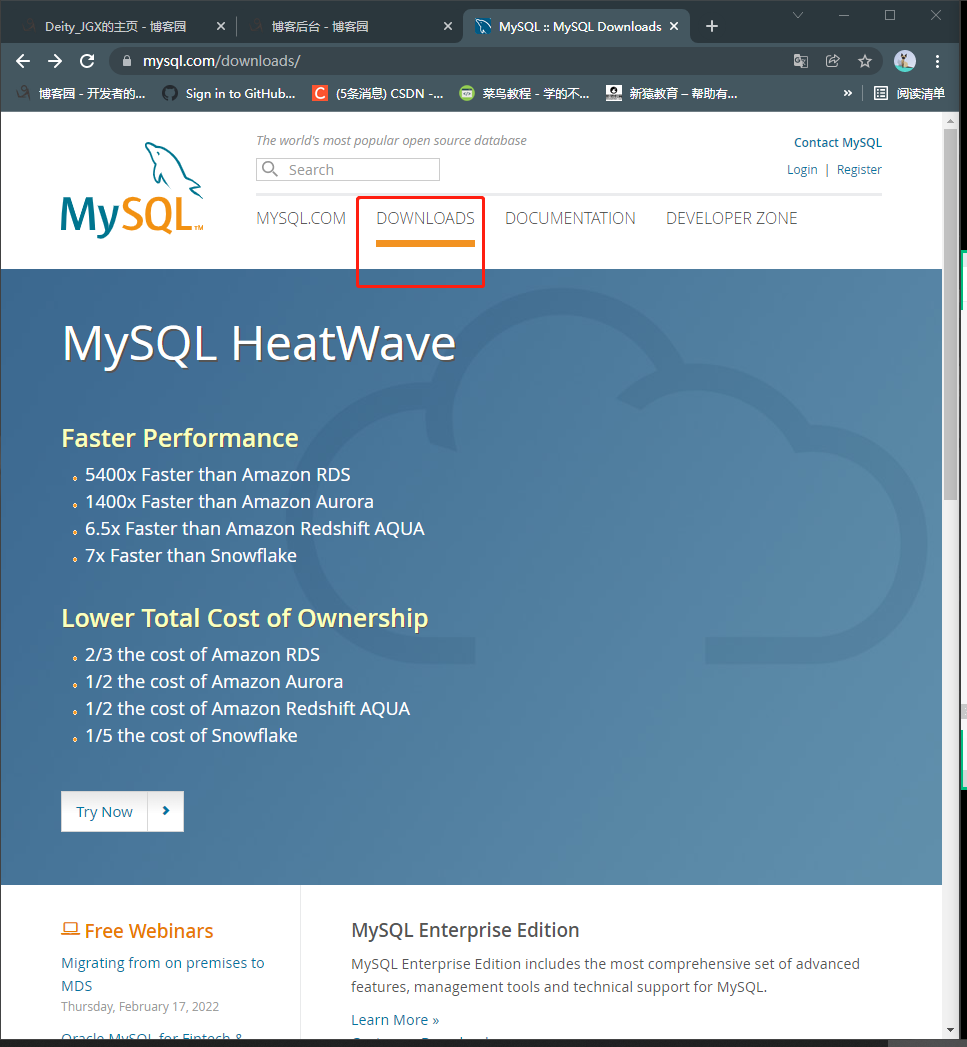Open Migrating from on premises webinar
967x1047 pixels.
pyautogui.click(x=163, y=974)
